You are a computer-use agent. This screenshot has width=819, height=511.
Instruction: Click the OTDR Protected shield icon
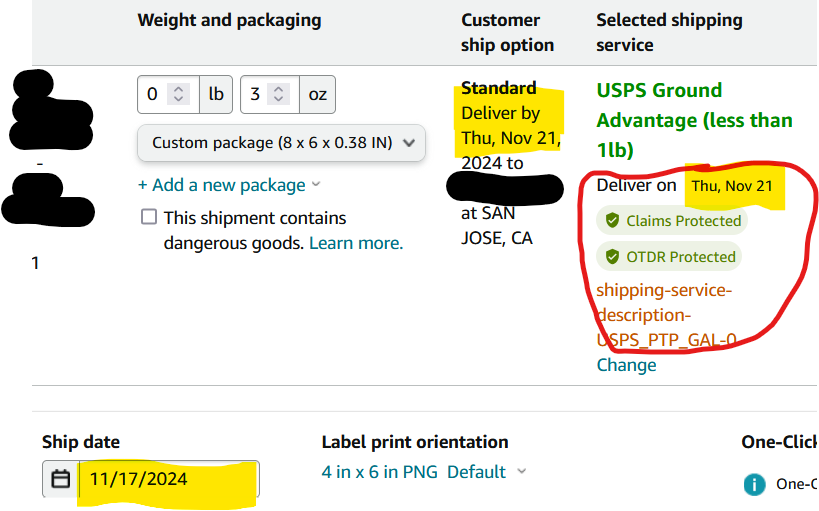[612, 257]
